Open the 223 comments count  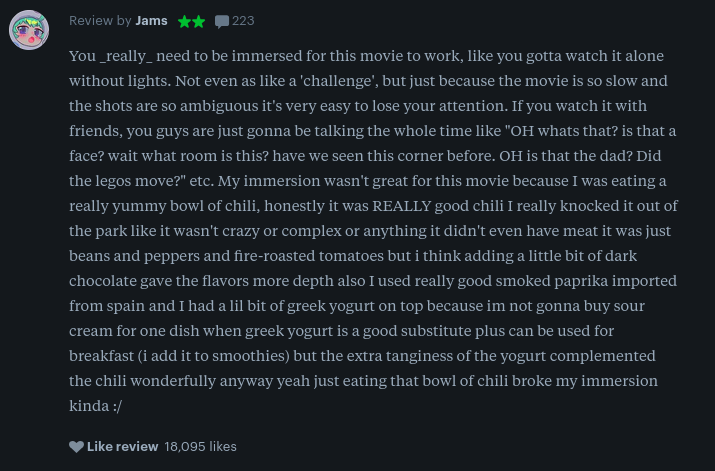243,21
